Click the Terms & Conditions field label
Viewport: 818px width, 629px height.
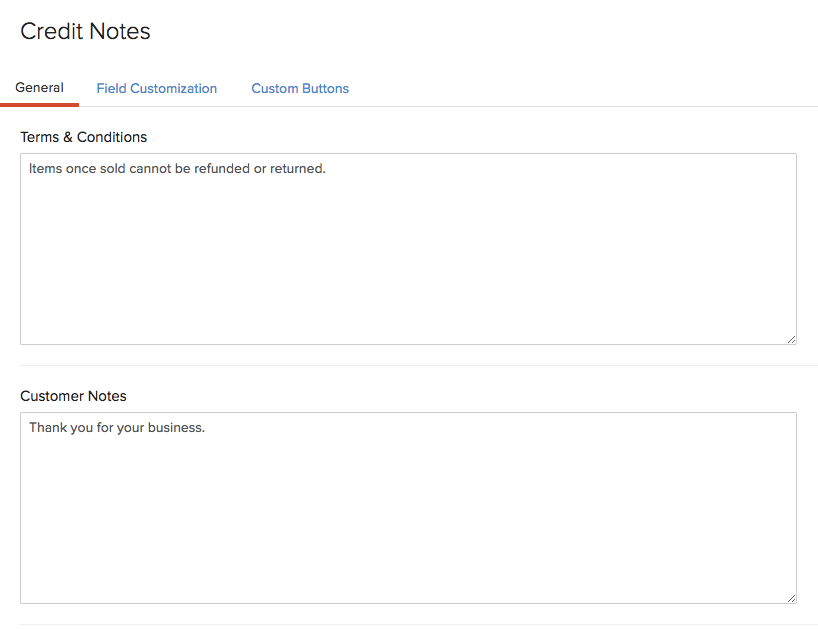(x=84, y=137)
